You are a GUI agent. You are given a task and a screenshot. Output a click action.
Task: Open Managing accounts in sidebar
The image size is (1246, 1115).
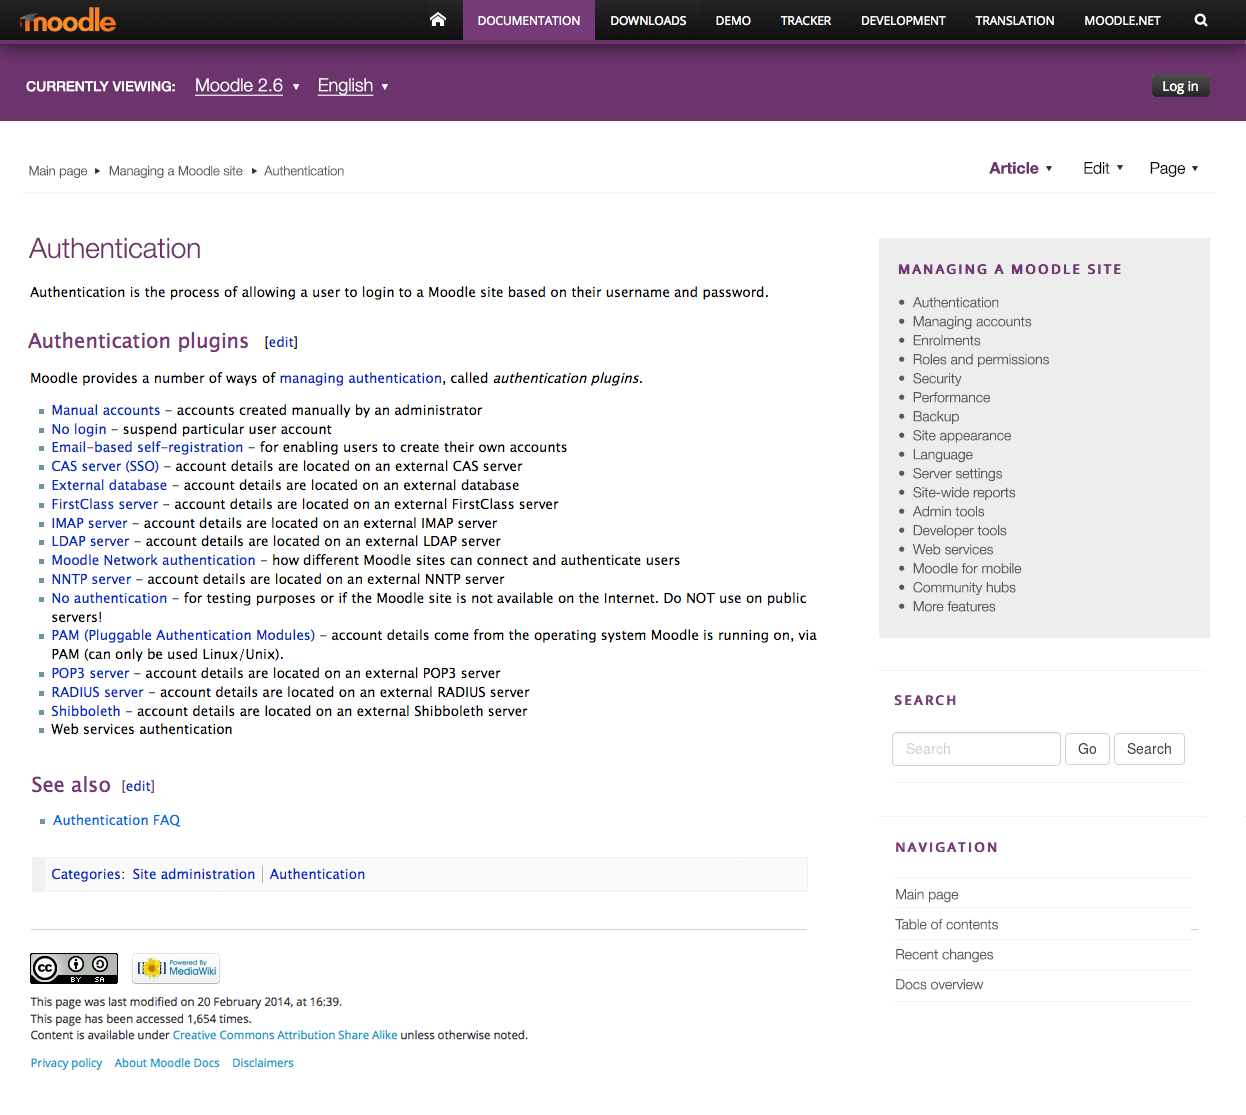click(x=972, y=321)
